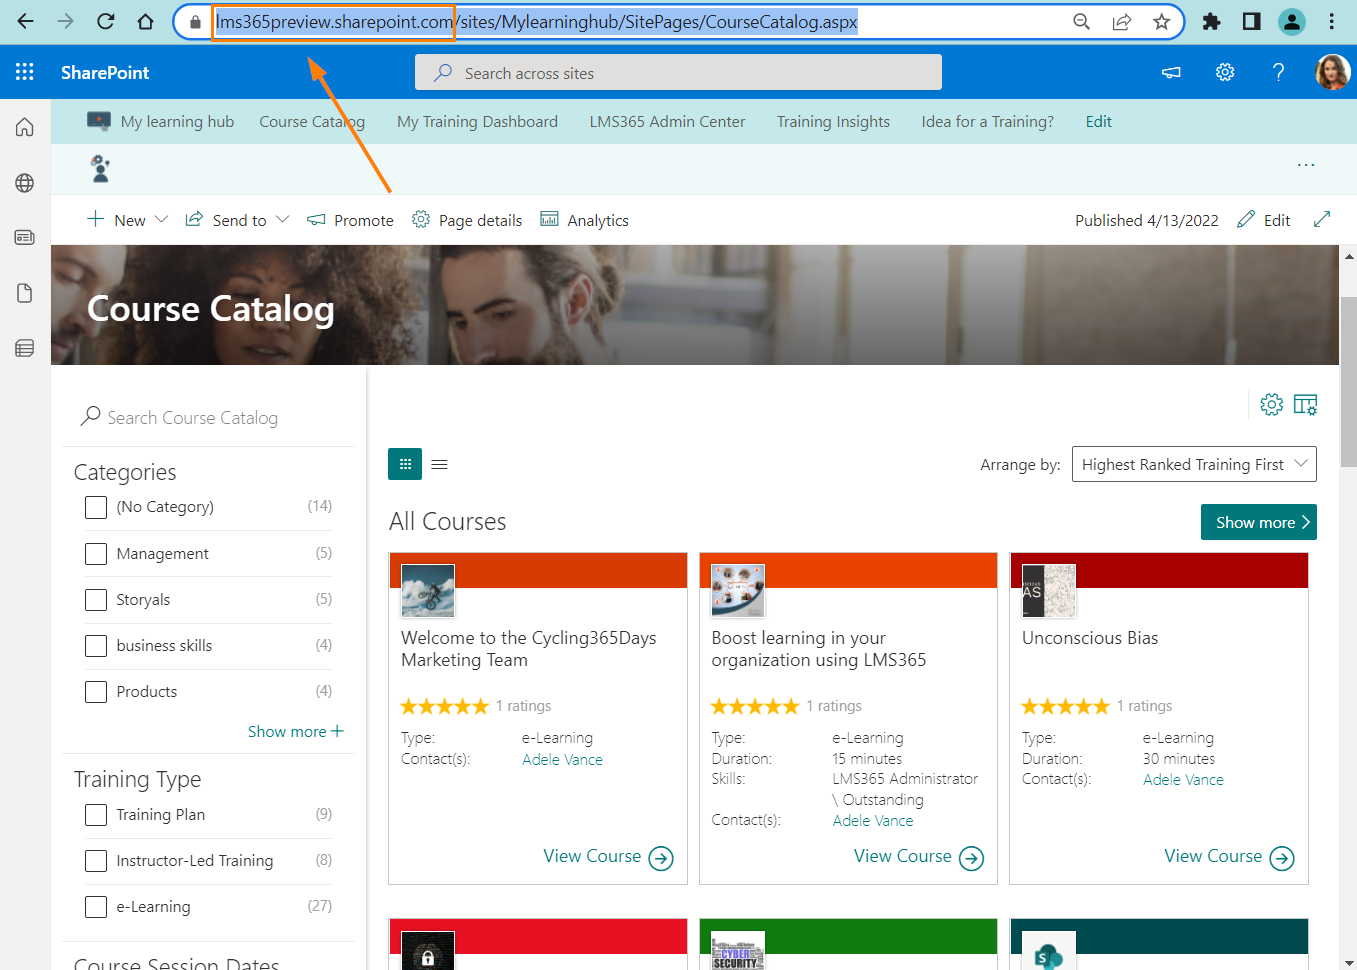The width and height of the screenshot is (1357, 970).
Task: Check the Products category filter
Action: (x=96, y=691)
